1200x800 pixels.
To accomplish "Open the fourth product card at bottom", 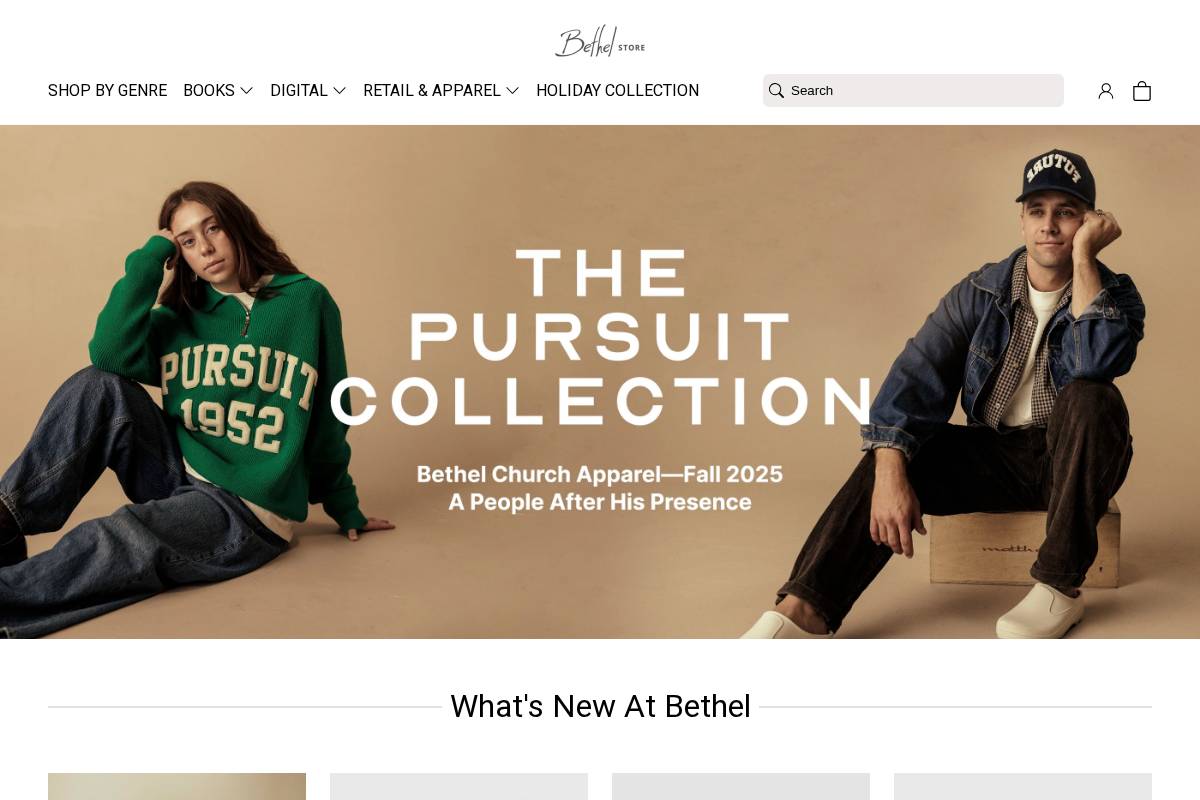I will [1023, 787].
